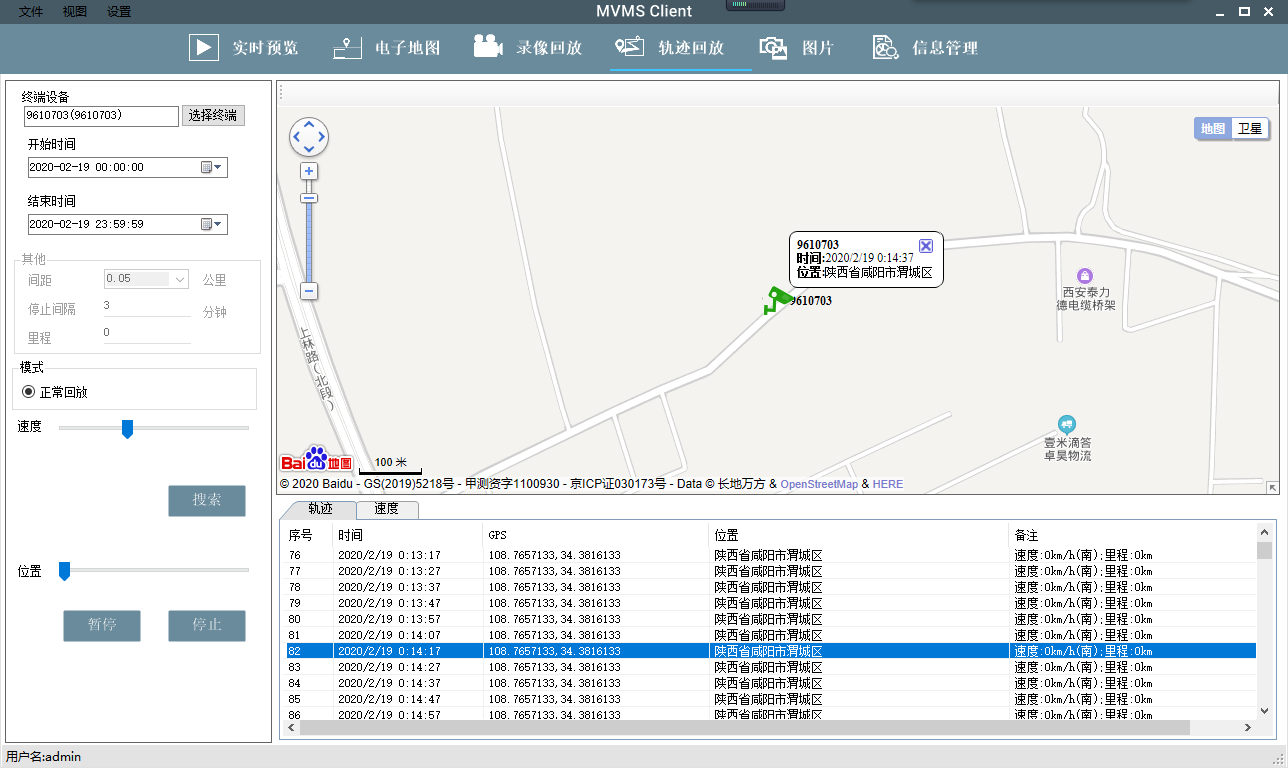
Task: Close the 9610703 map info popup
Action: pos(926,246)
